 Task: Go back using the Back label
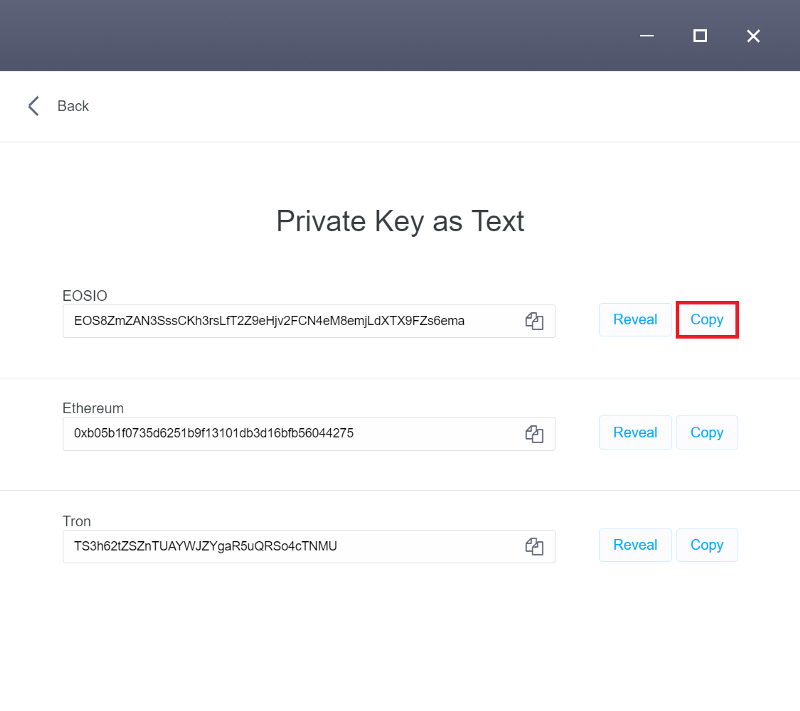coord(73,106)
